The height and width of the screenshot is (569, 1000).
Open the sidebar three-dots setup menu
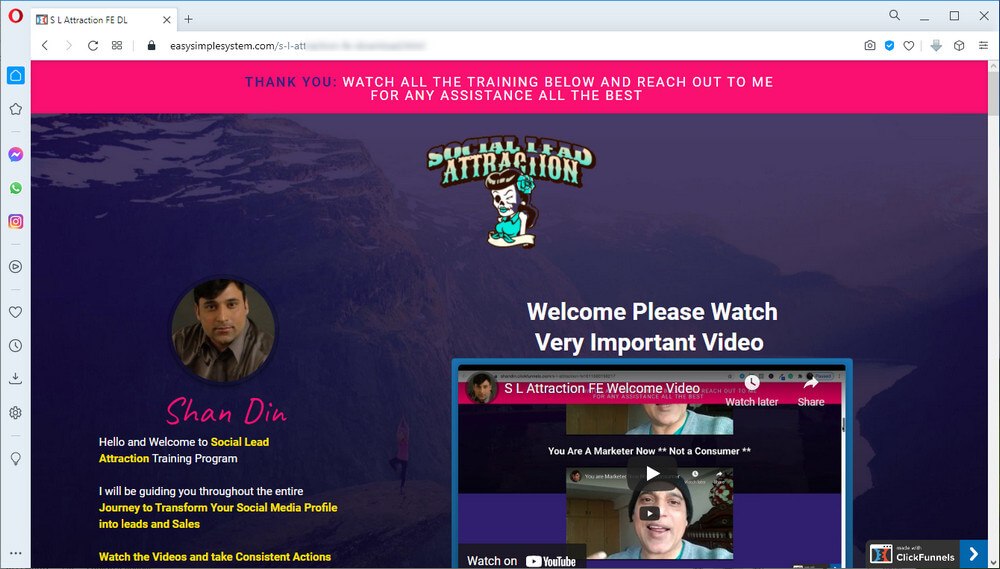16,553
